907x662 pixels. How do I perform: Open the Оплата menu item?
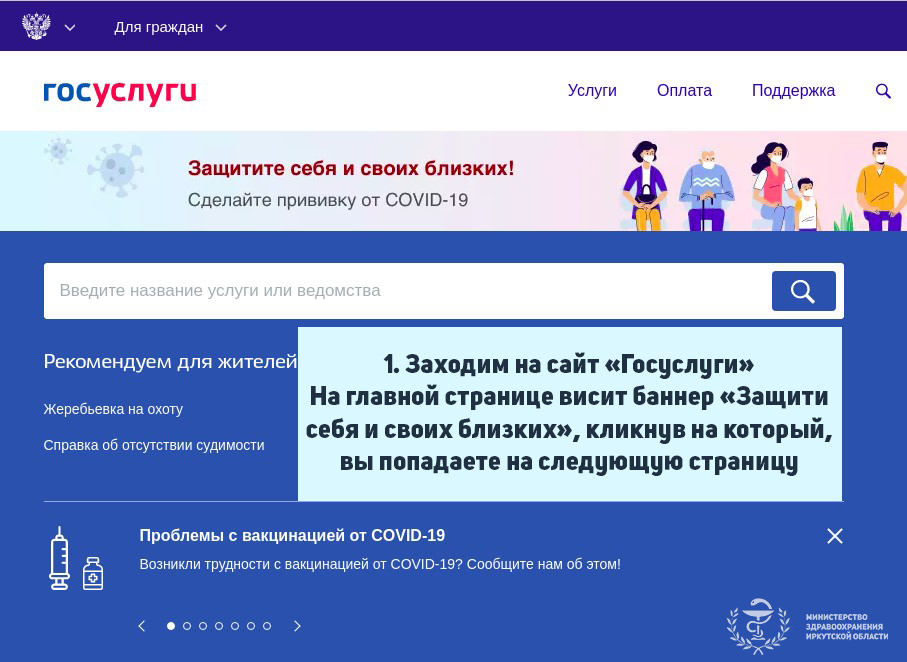click(x=684, y=91)
